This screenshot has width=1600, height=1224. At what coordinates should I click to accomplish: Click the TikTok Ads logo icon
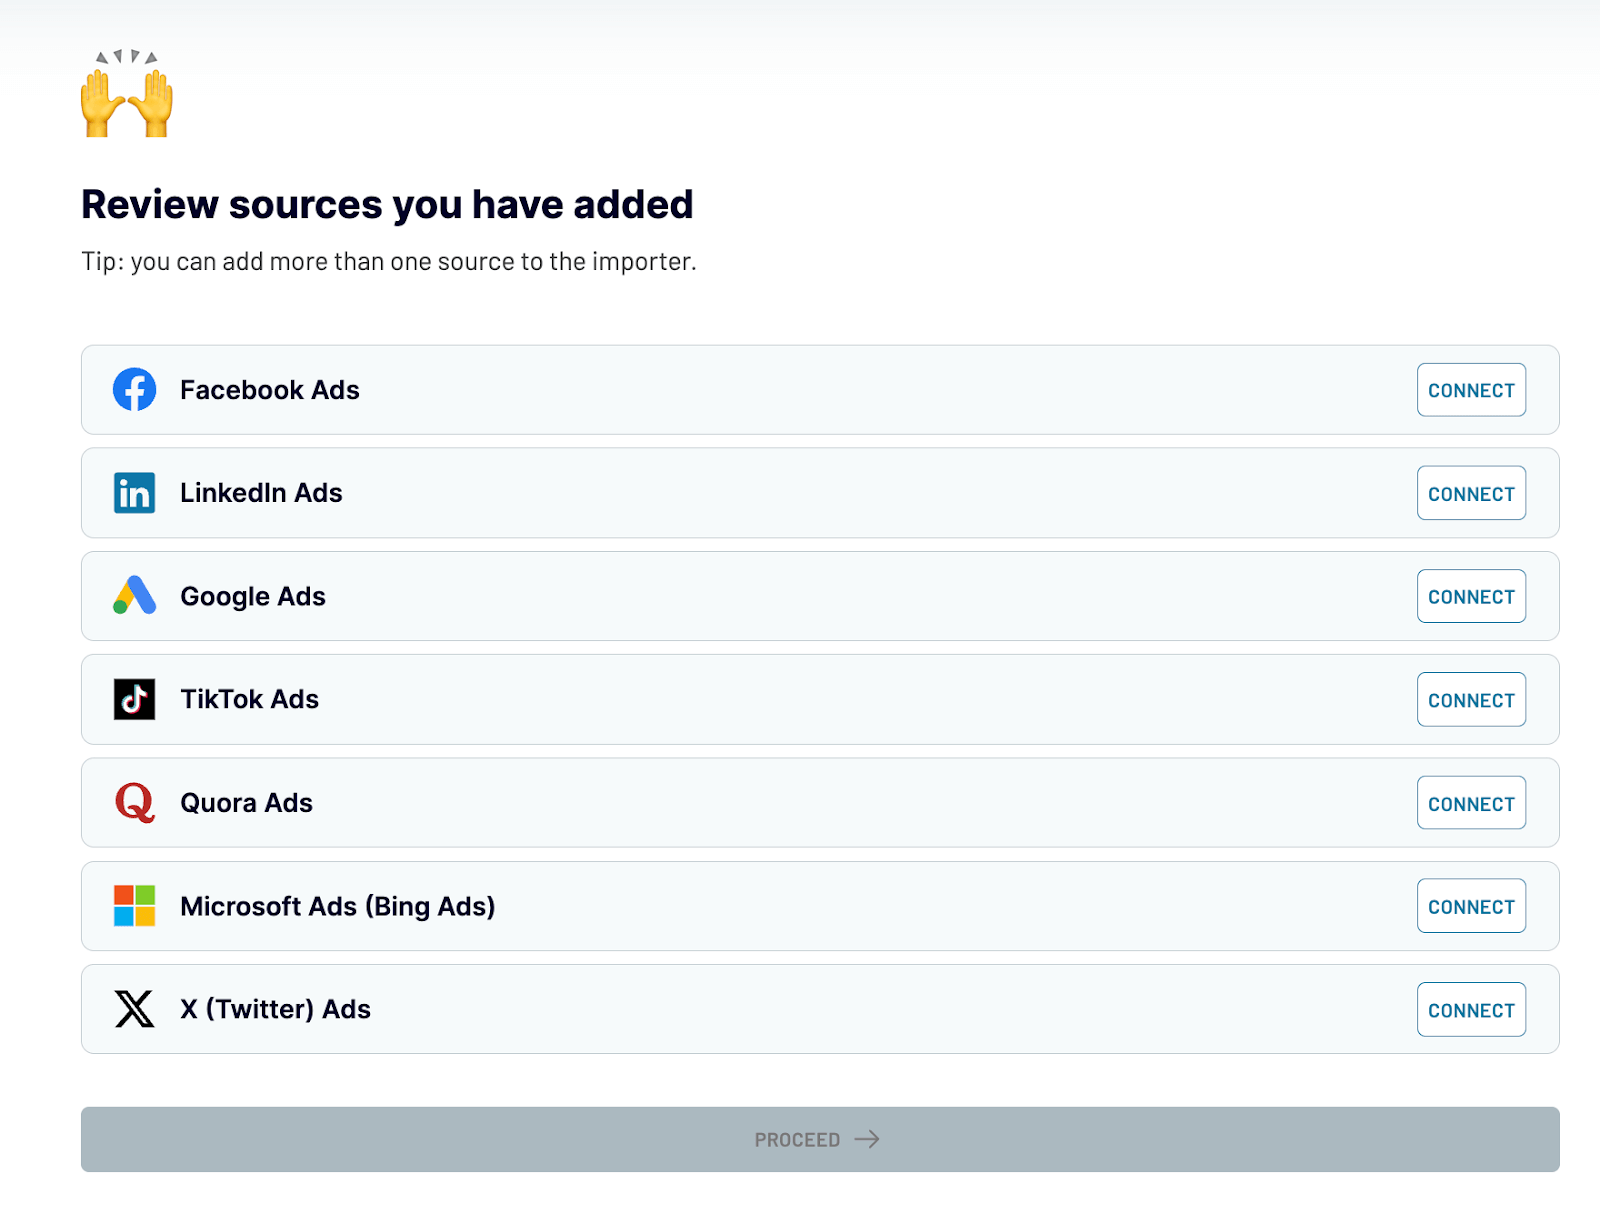pos(134,699)
